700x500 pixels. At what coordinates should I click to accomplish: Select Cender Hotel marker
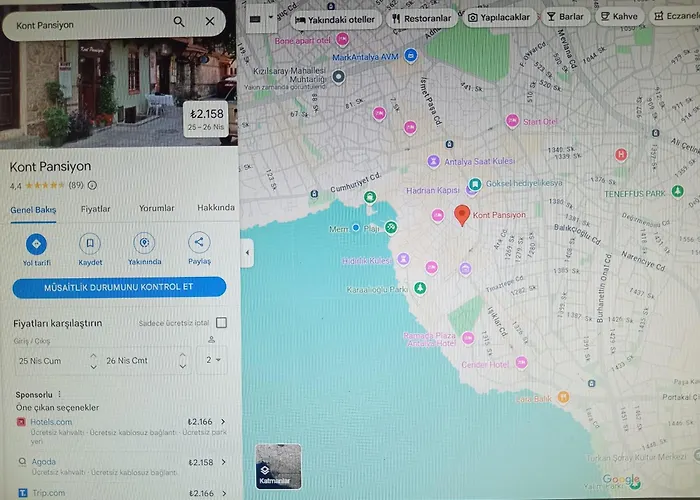tap(521, 362)
